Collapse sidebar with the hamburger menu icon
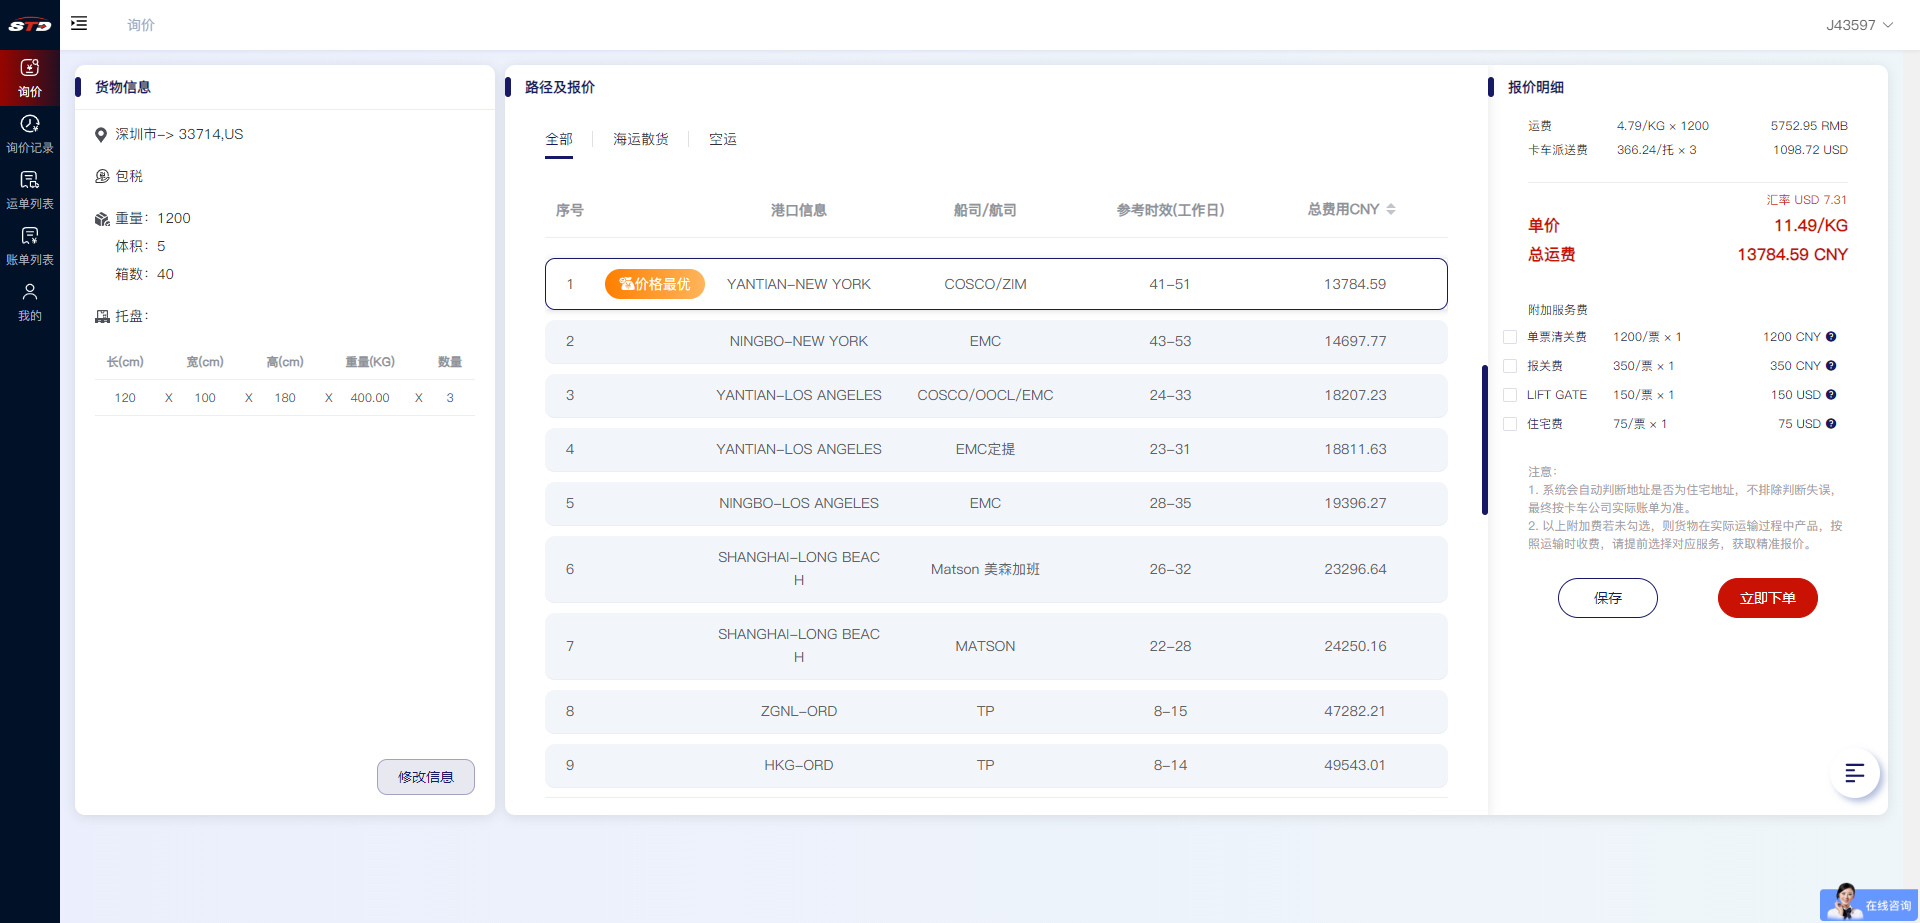Screen dimensions: 1920x923 [79, 23]
